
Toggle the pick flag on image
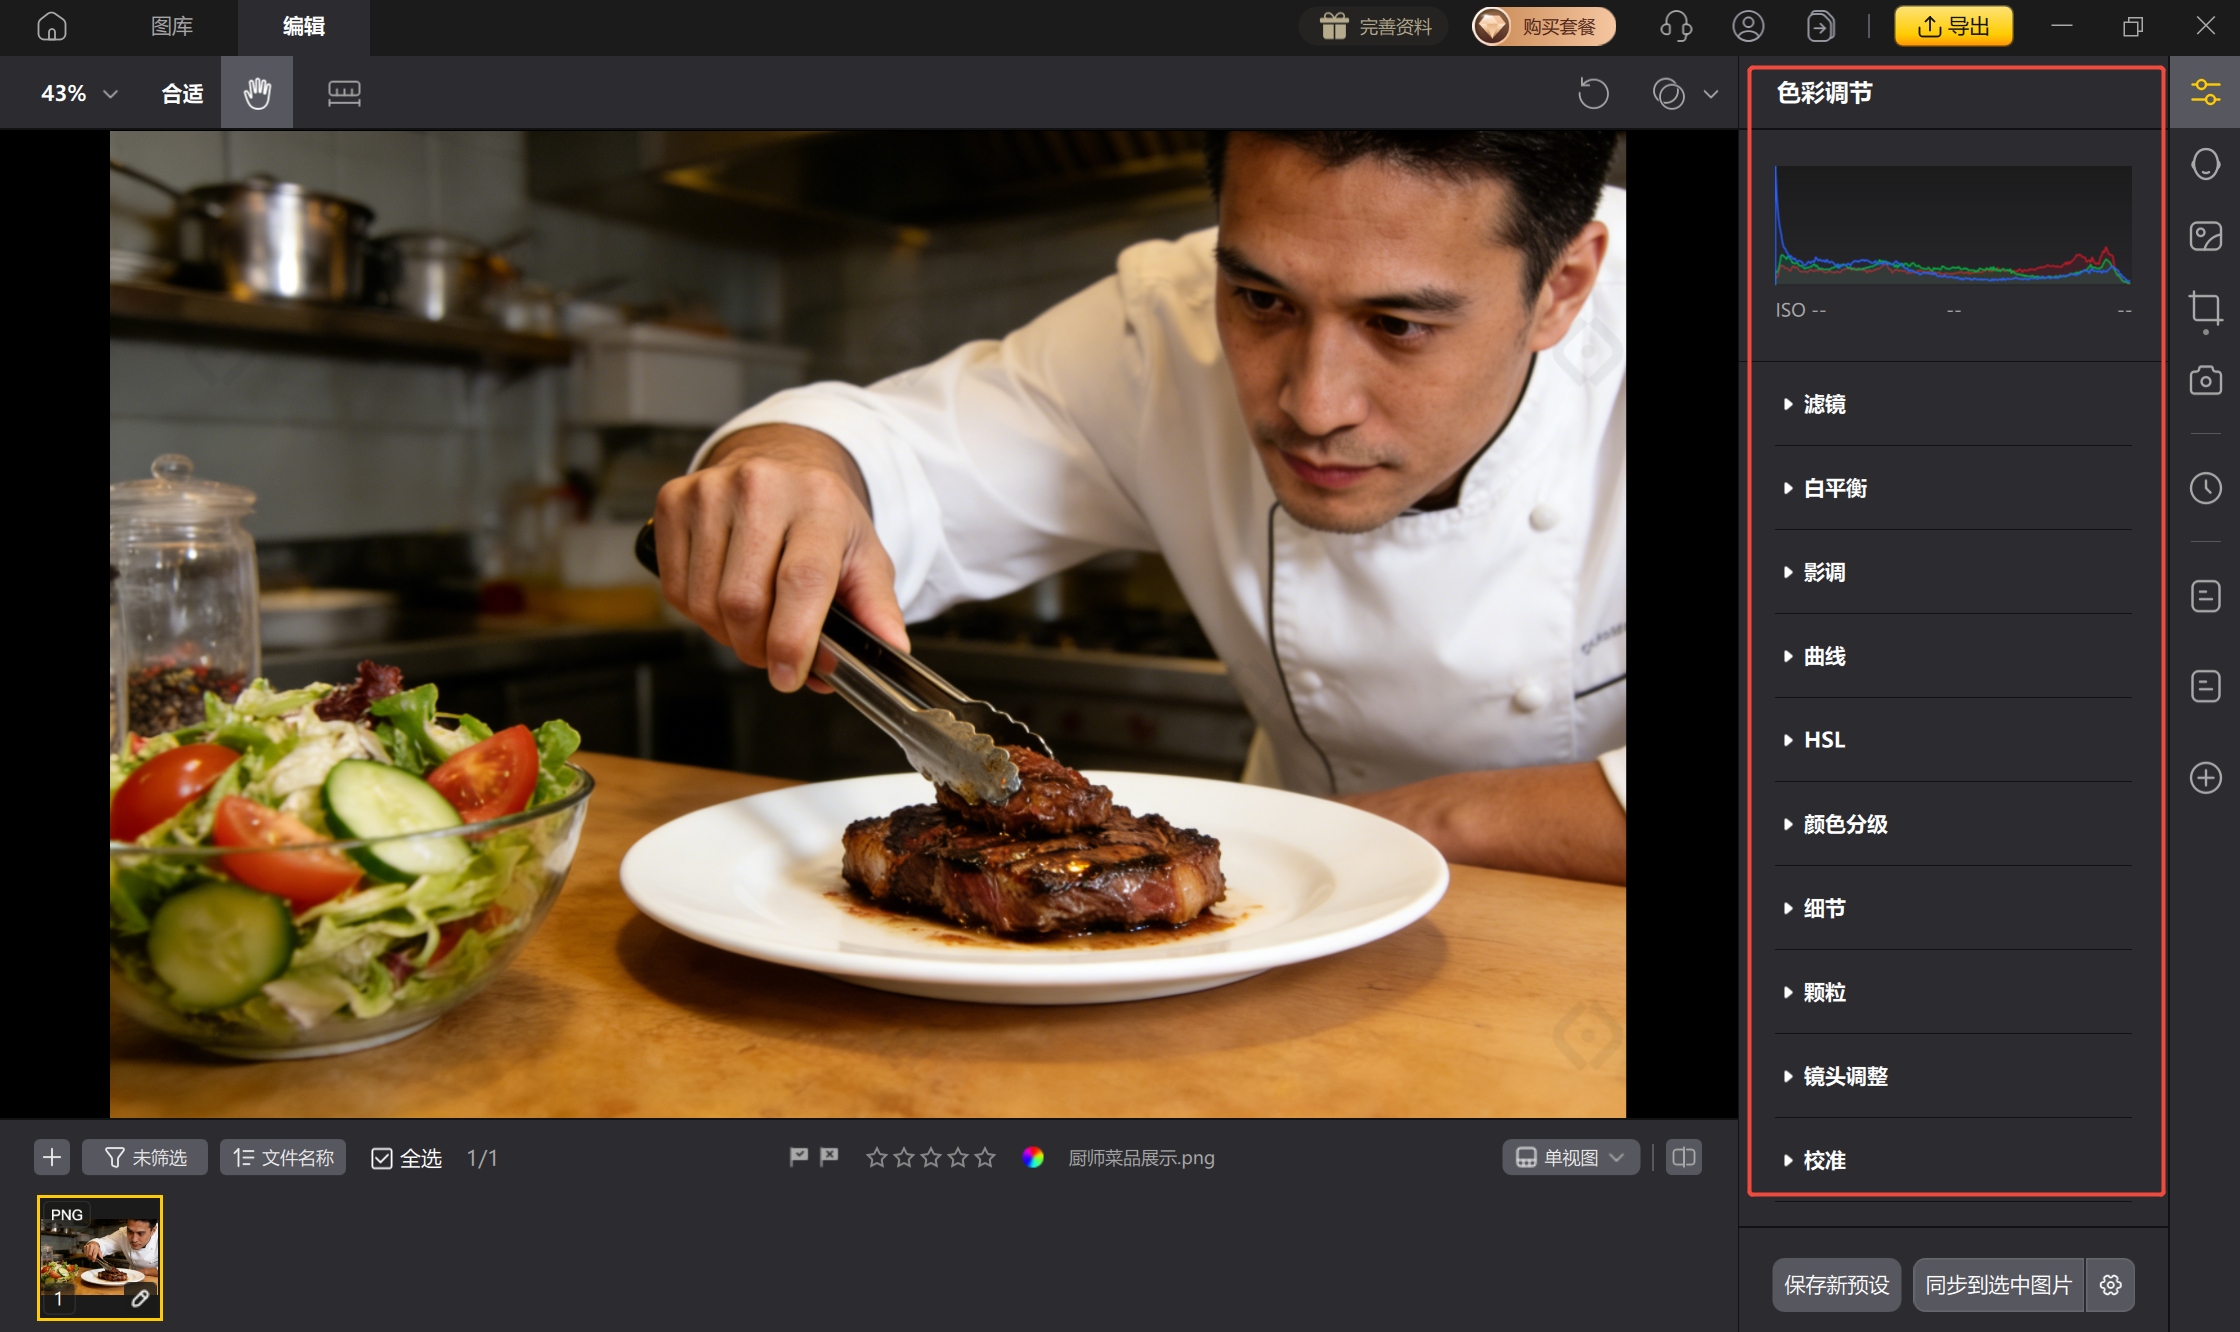(x=798, y=1157)
